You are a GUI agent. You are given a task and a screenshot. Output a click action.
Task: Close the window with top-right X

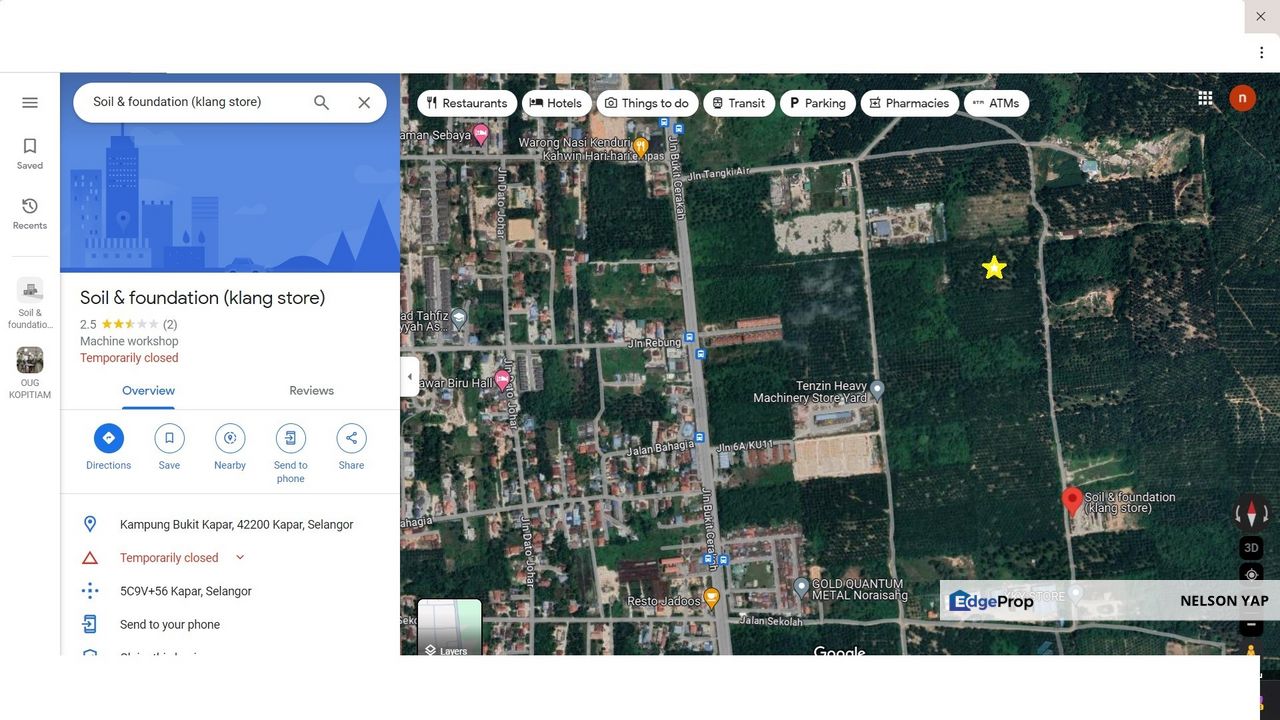[1261, 17]
